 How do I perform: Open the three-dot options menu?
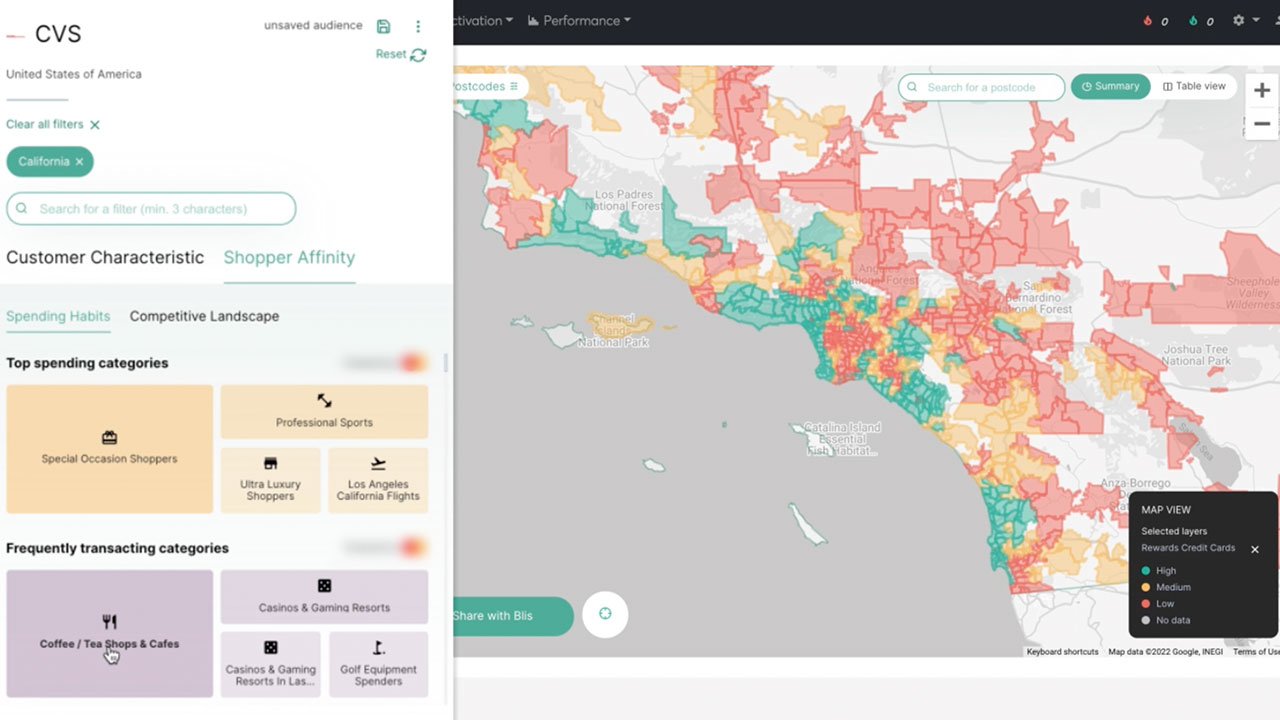click(x=418, y=26)
